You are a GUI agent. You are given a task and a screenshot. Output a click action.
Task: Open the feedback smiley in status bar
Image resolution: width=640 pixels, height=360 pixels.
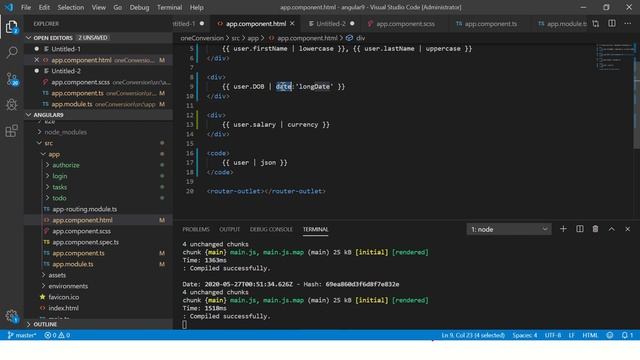coord(610,335)
